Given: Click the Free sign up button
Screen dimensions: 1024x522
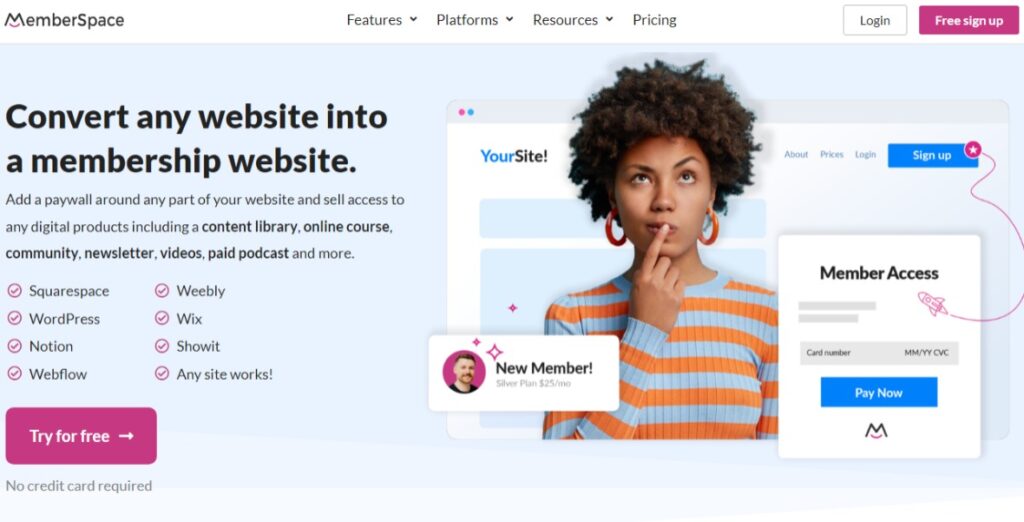Looking at the screenshot, I should (968, 20).
